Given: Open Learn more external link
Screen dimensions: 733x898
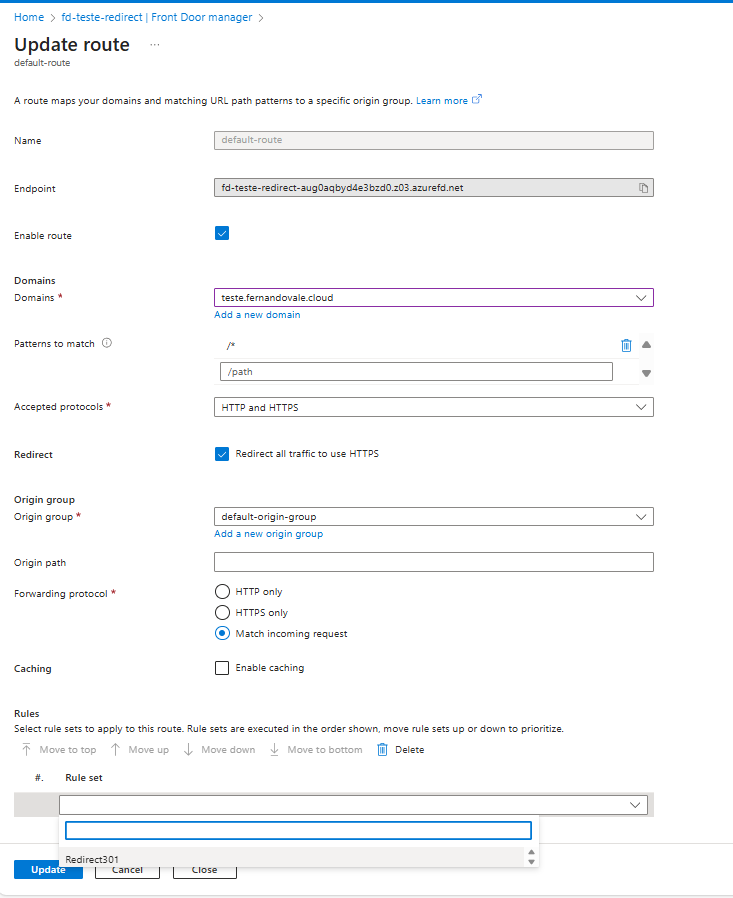Looking at the screenshot, I should 448,100.
